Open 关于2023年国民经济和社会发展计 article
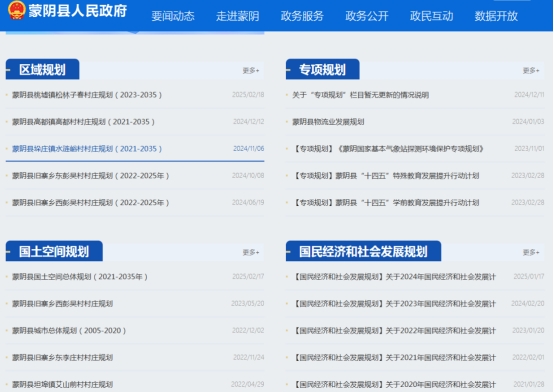The width and height of the screenshot is (554, 392). click(394, 303)
